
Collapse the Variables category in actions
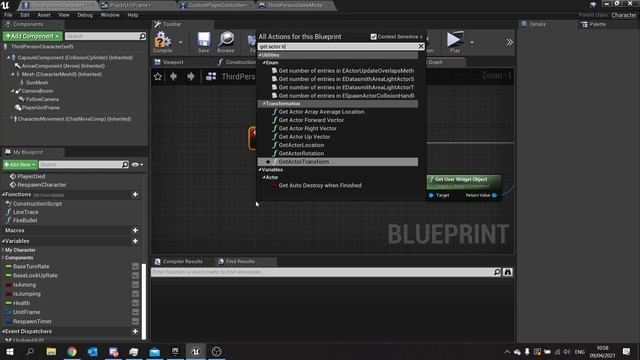pos(260,170)
